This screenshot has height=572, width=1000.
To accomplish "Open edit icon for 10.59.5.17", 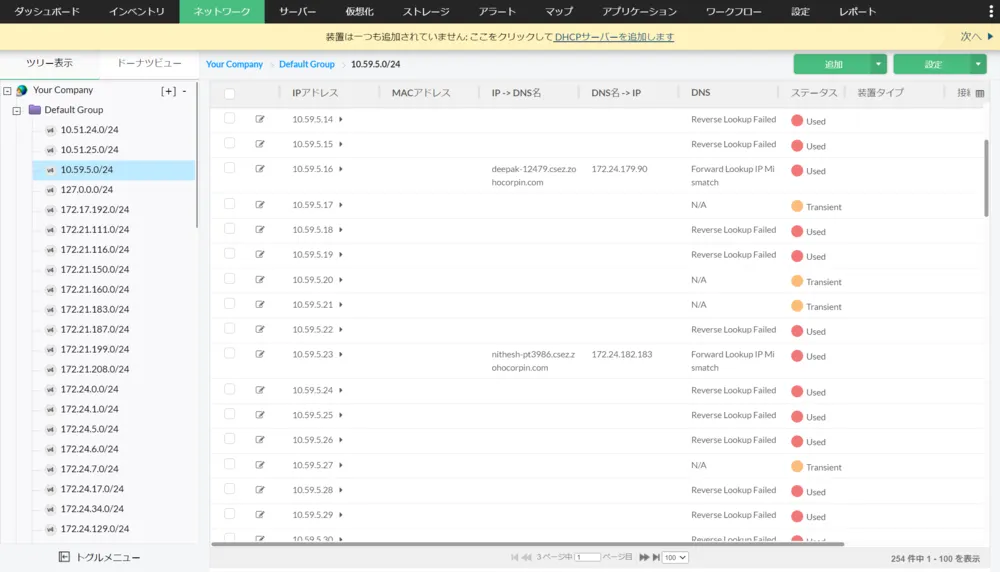I will click(x=260, y=204).
